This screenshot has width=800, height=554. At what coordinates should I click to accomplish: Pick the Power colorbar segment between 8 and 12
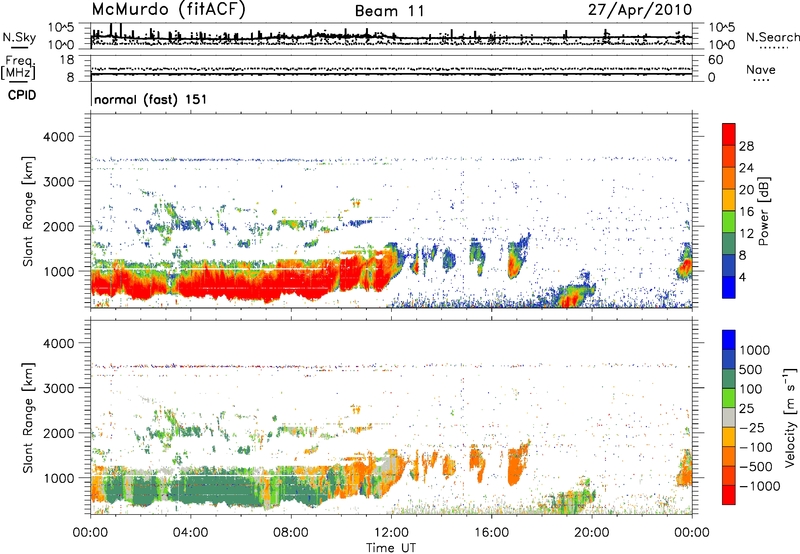(x=729, y=244)
